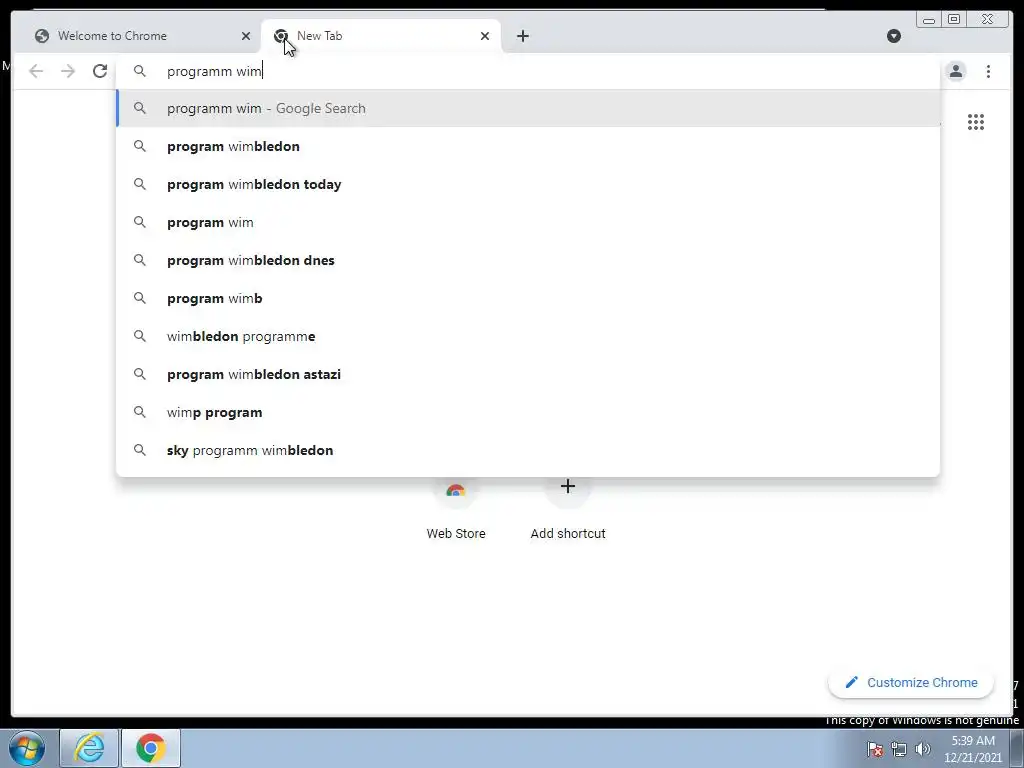The width and height of the screenshot is (1024, 768).
Task: Open the Action Center flag icon
Action: pos(875,749)
